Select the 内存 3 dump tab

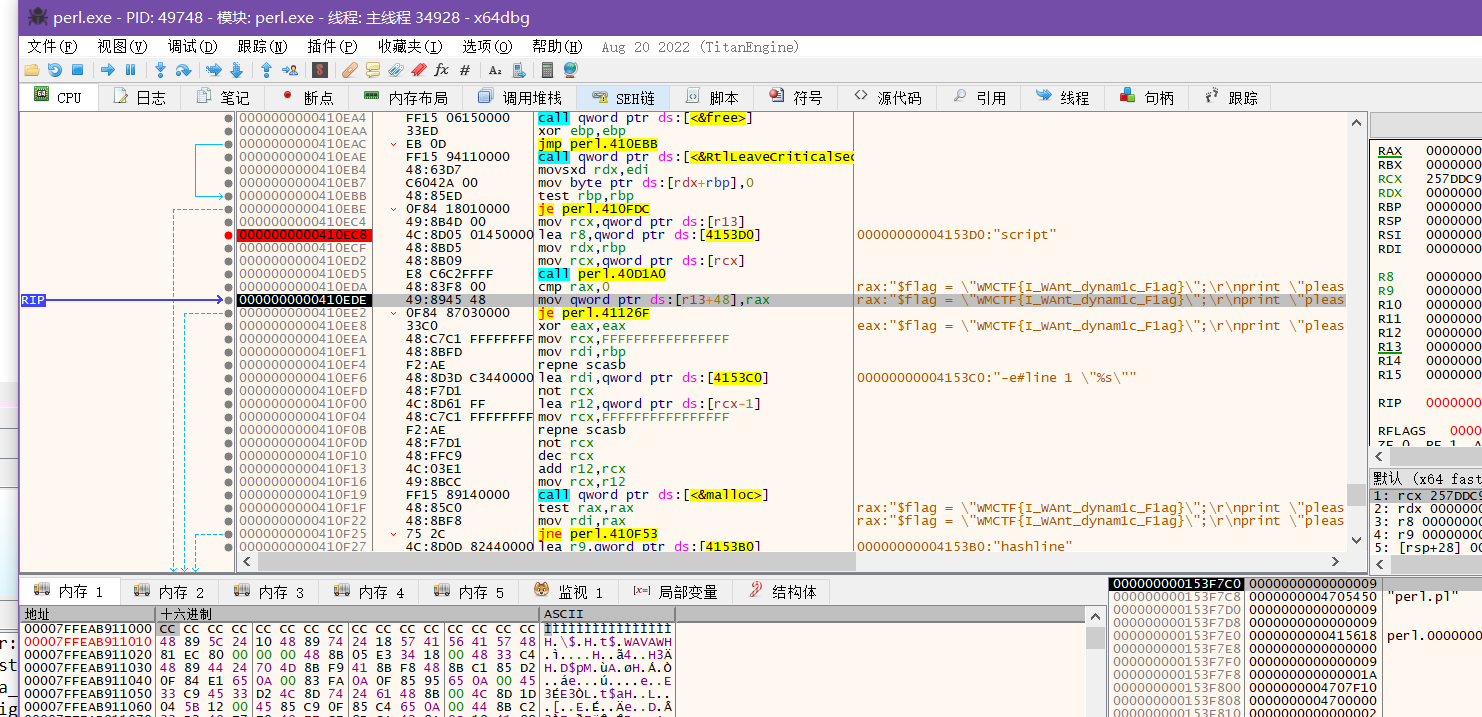(270, 592)
